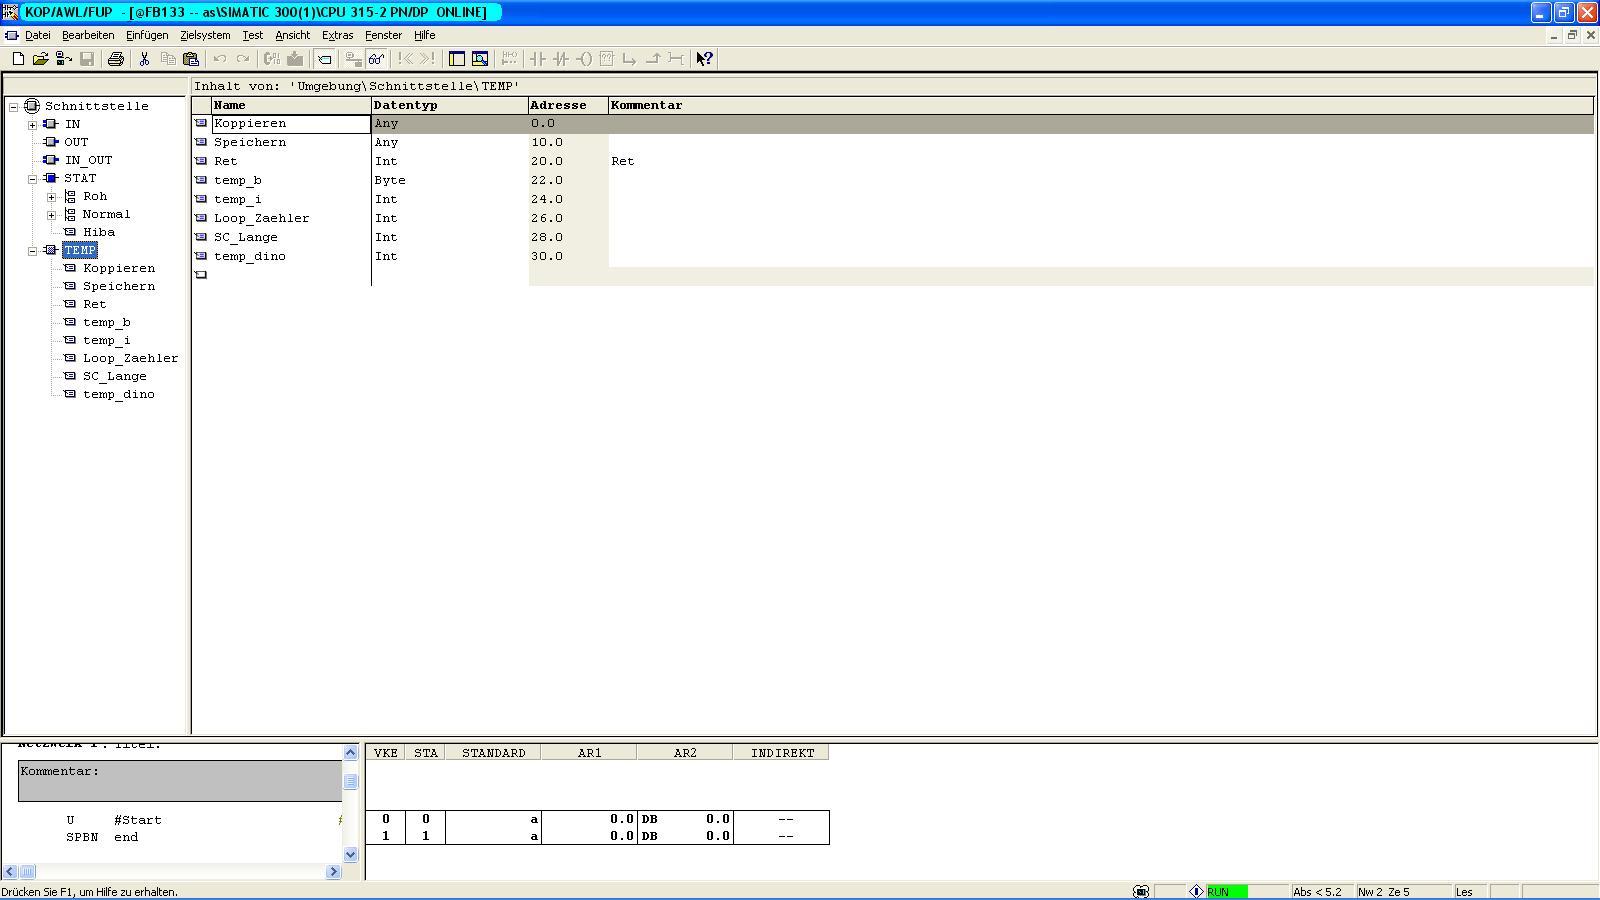1600x900 pixels.
Task: Open the Bearbeiten menu
Action: pos(88,35)
